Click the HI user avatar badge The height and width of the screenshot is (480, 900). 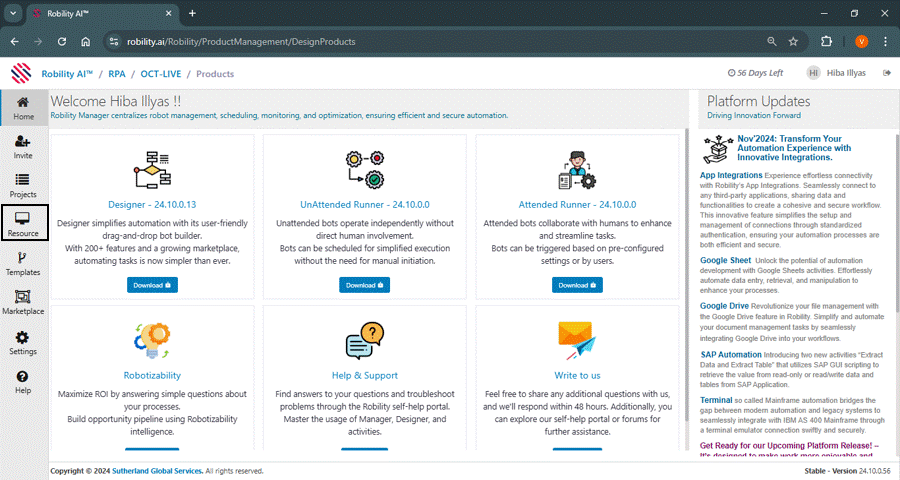(813, 73)
